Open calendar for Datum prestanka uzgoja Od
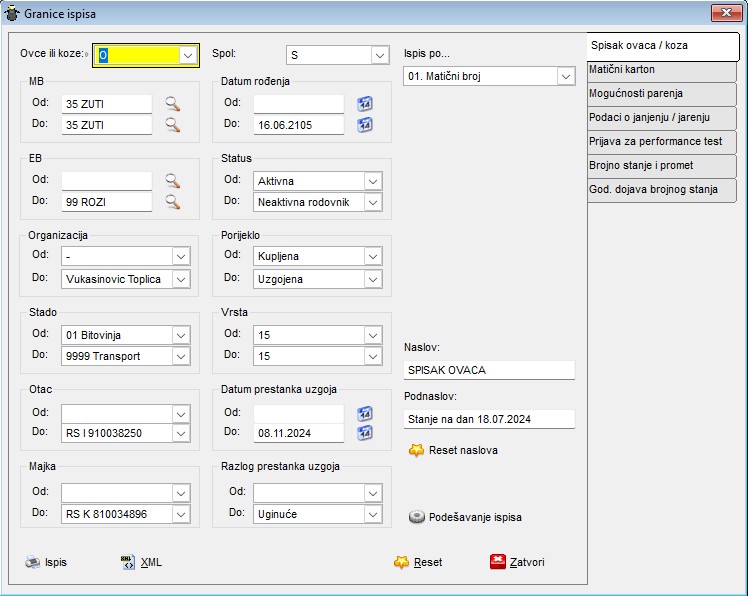 365,412
